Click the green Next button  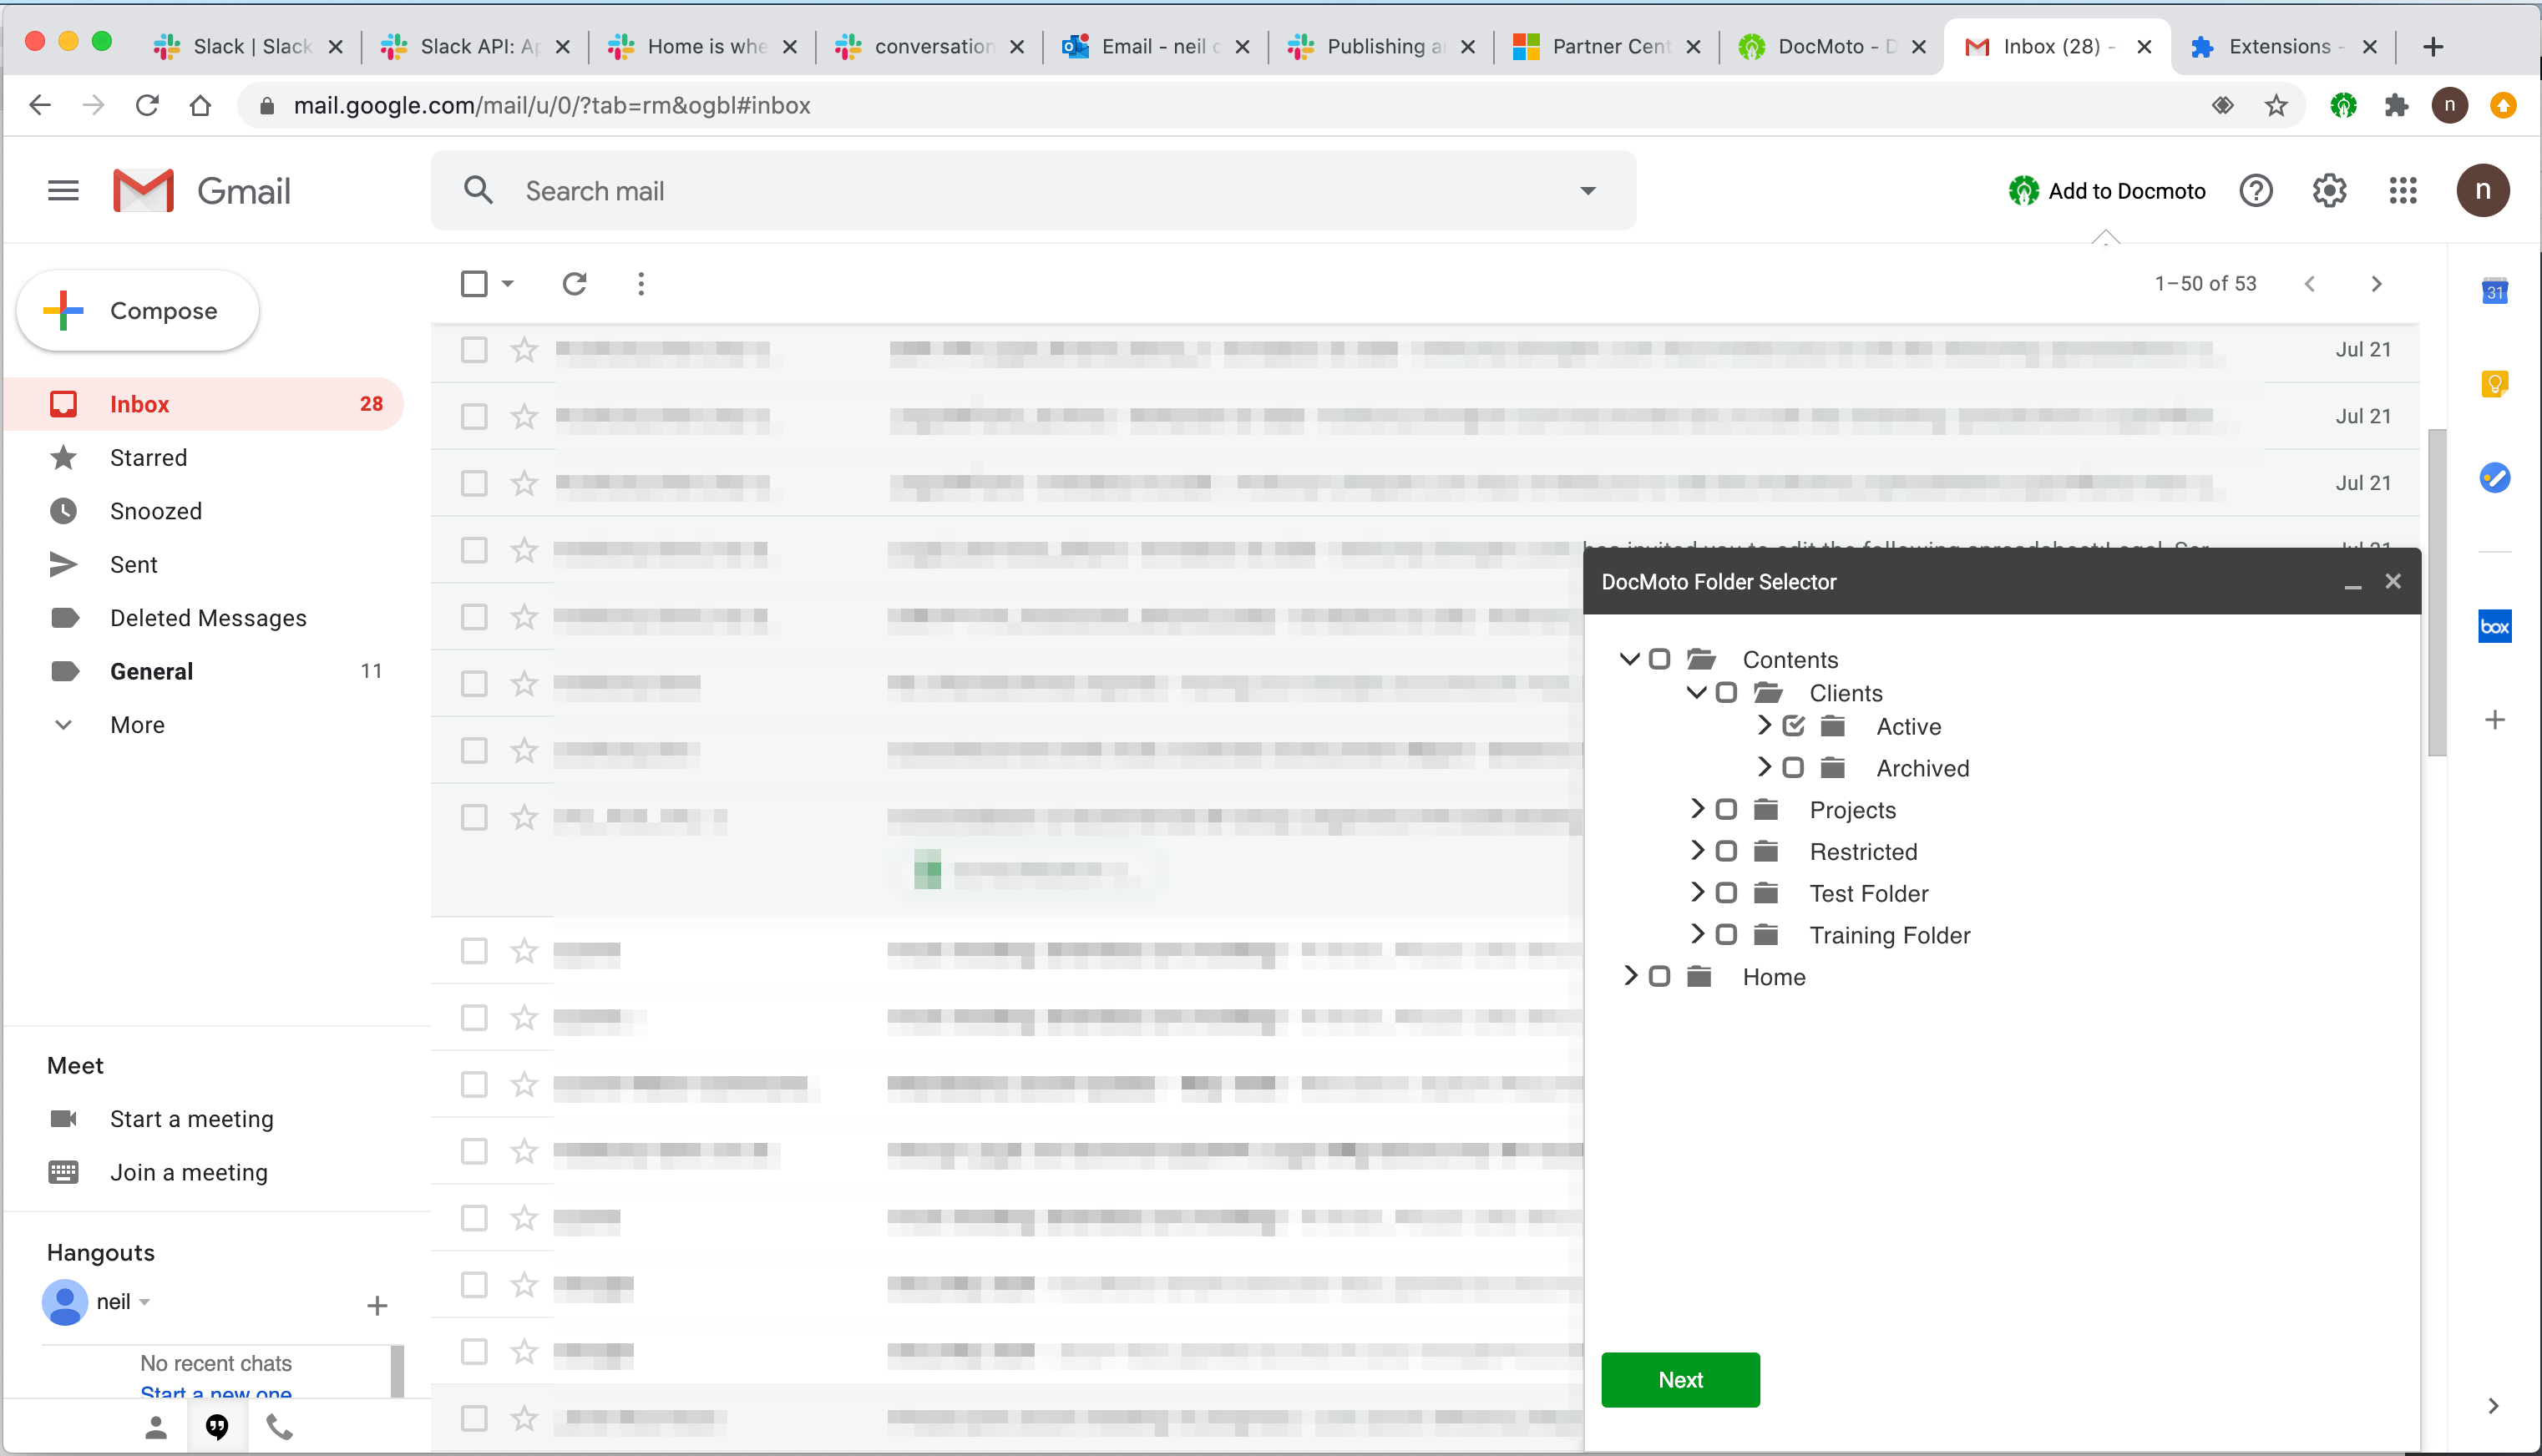(x=1680, y=1380)
